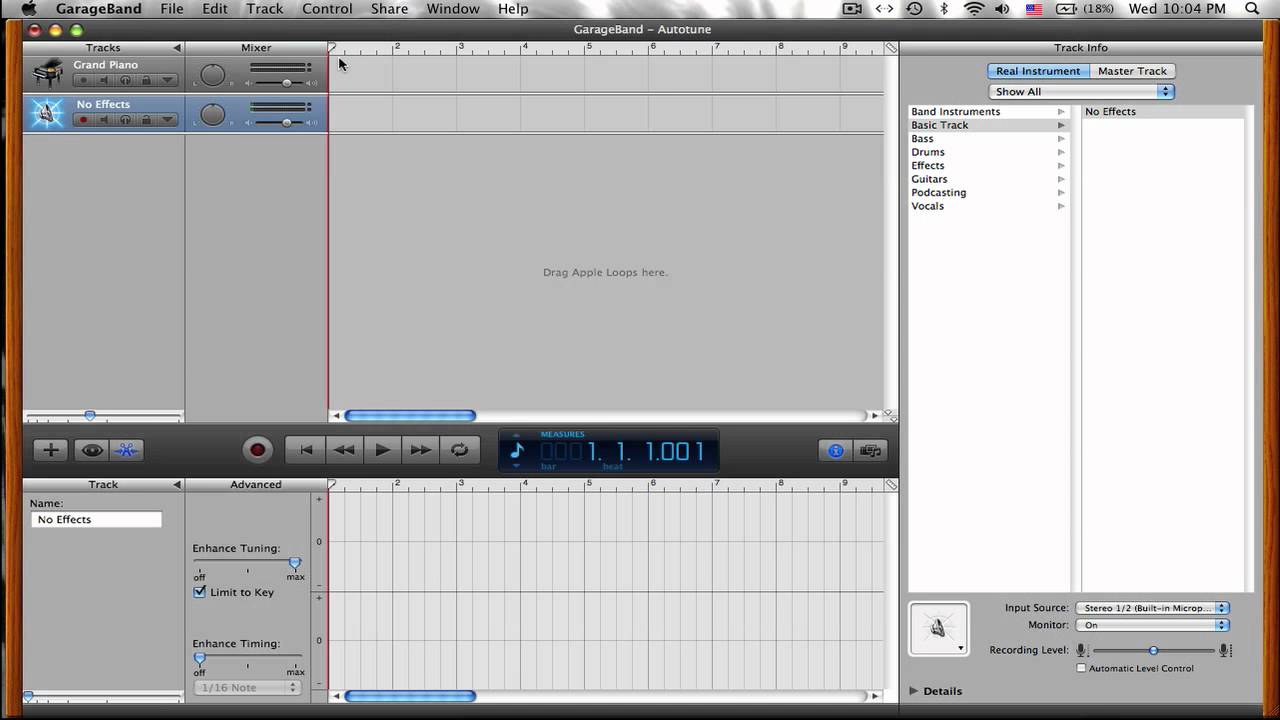Fast forward the playhead

(x=421, y=450)
